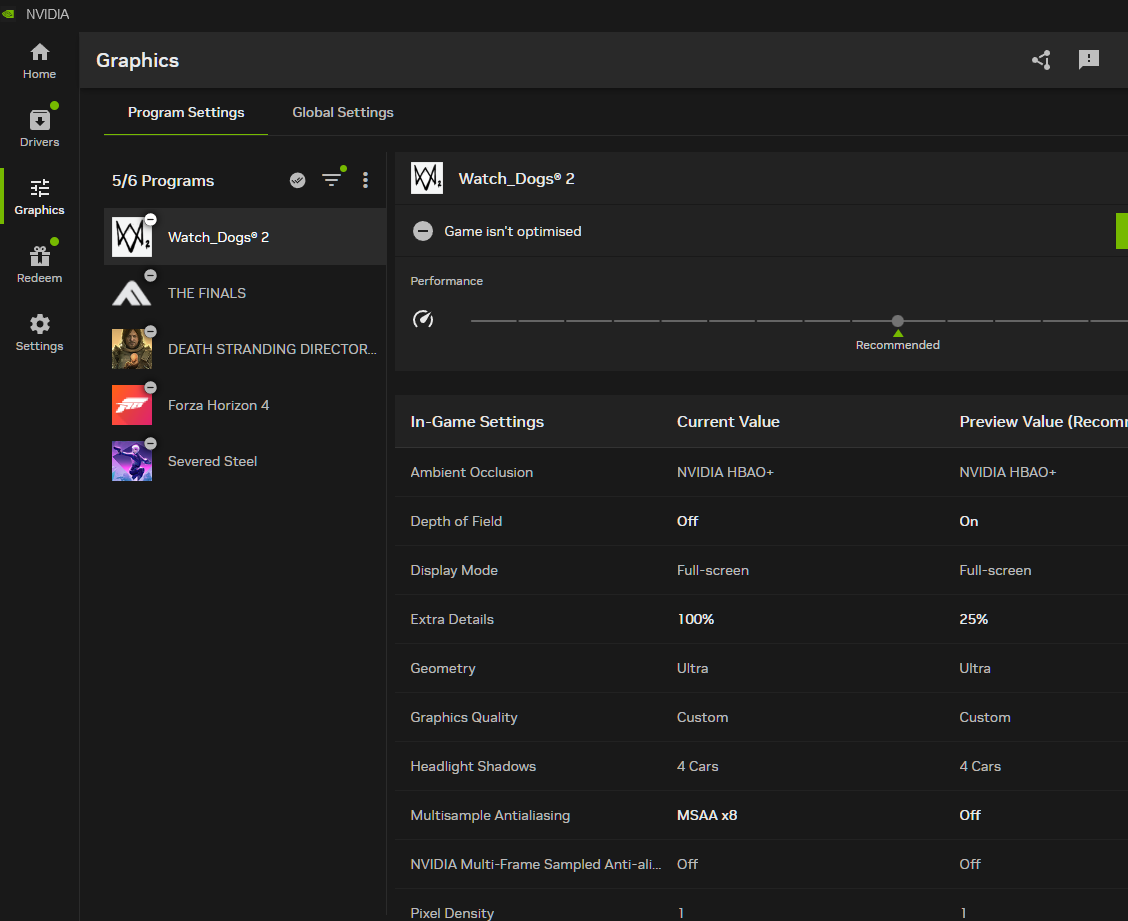The width and height of the screenshot is (1128, 921).
Task: Click Forza Horizon 4 game icon
Action: [132, 405]
